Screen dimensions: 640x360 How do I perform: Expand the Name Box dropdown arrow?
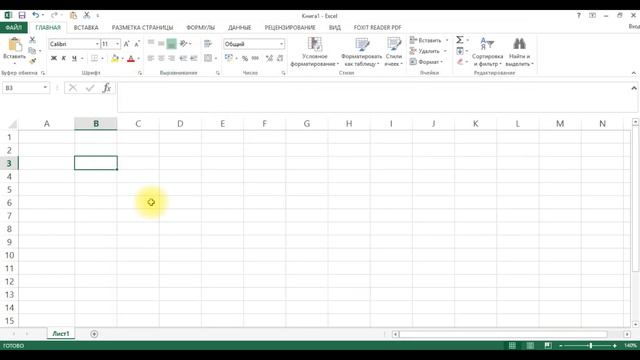point(45,88)
